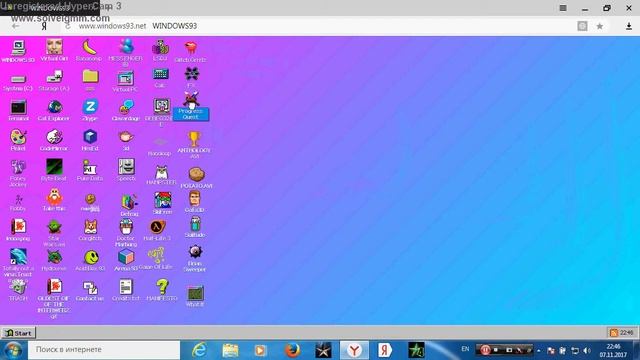Open the Cat Explorer globe icon
640x360 pixels.
(x=54, y=107)
